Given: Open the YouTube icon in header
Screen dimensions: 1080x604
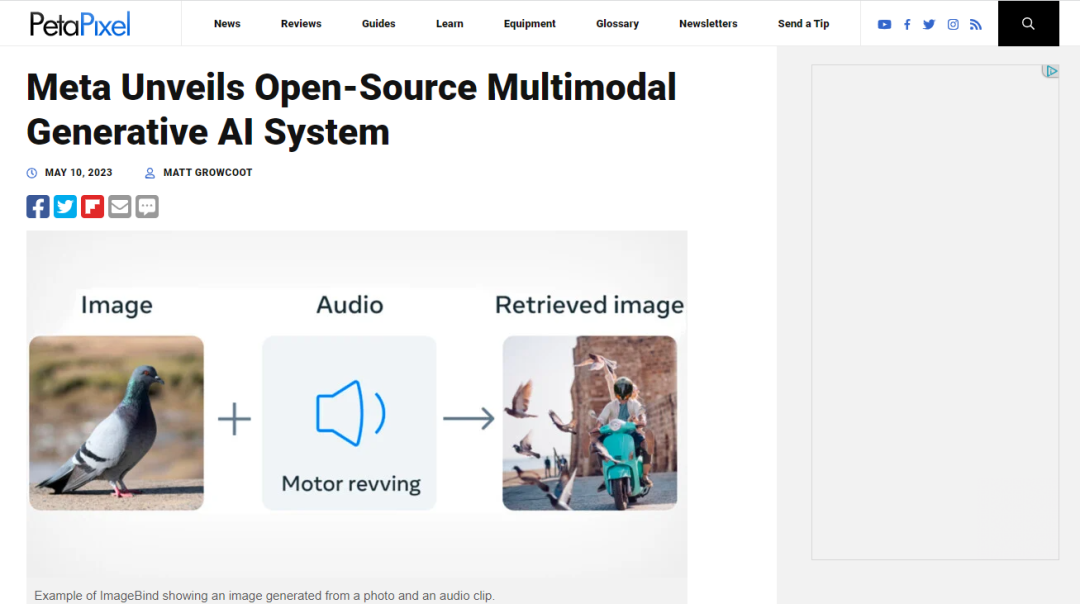Looking at the screenshot, I should click(884, 24).
